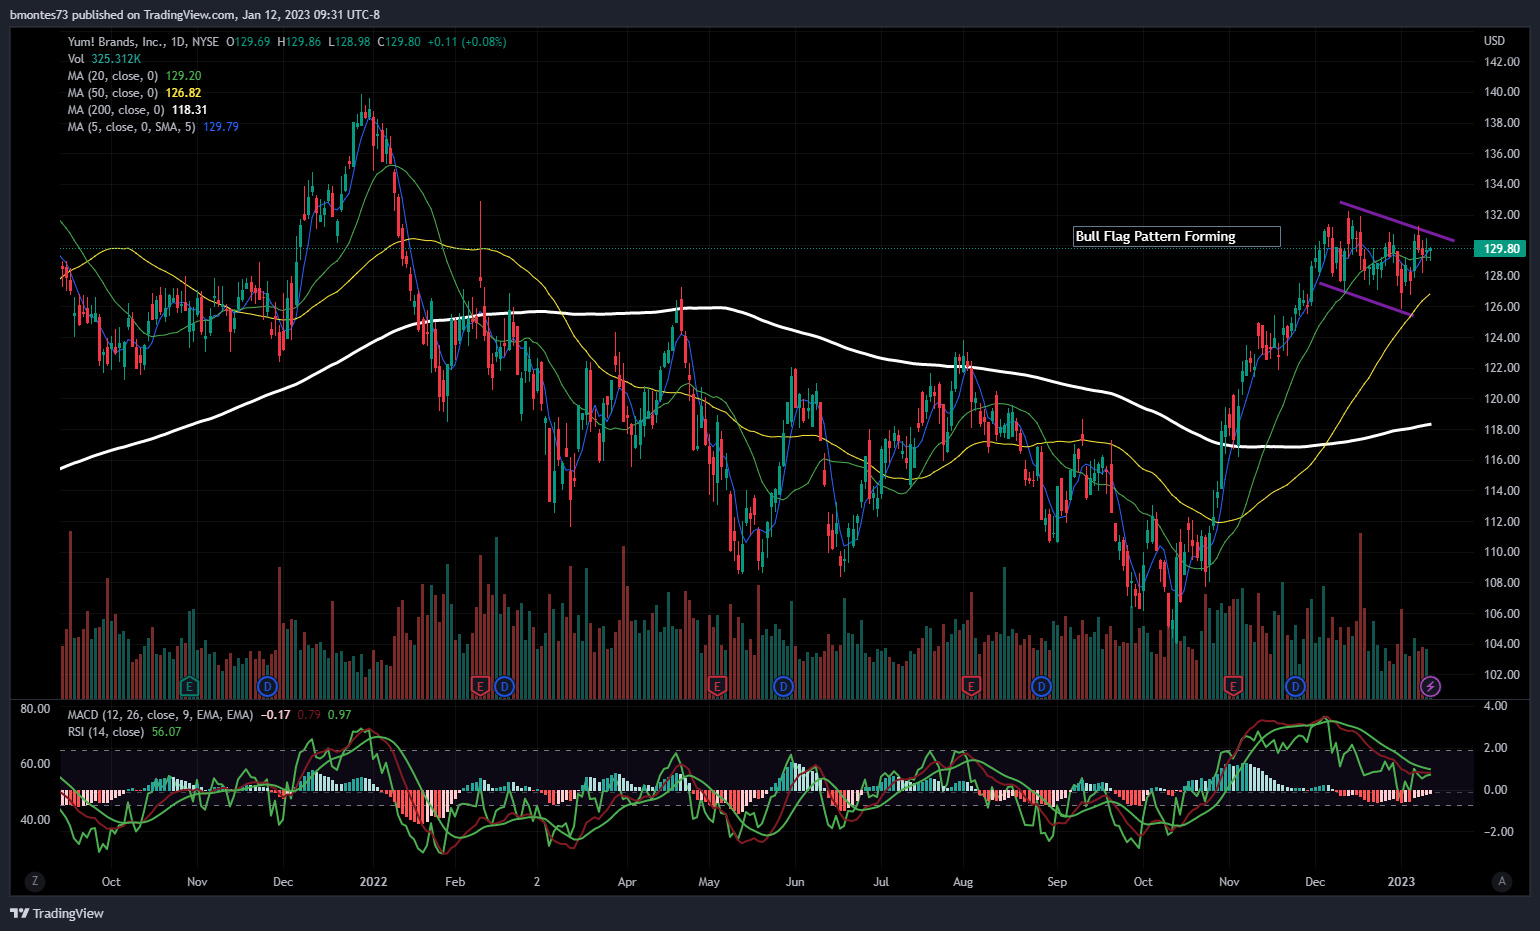
Task: Click the purple lightning bolt trading icon
Action: pyautogui.click(x=1430, y=687)
